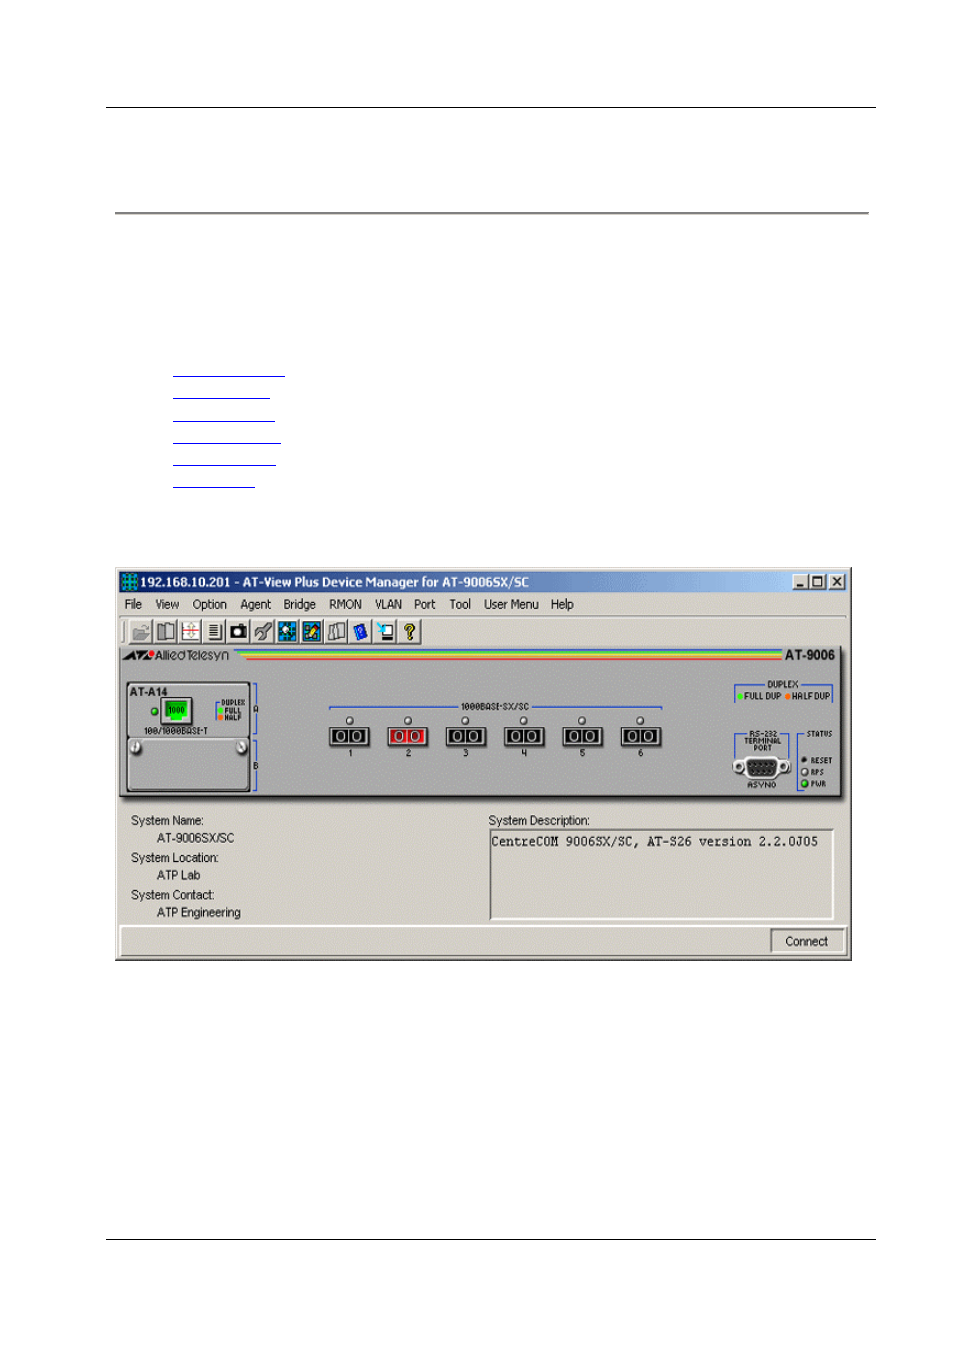Click the blue grid with pencil icon
This screenshot has width=954, height=1350.
click(x=311, y=631)
